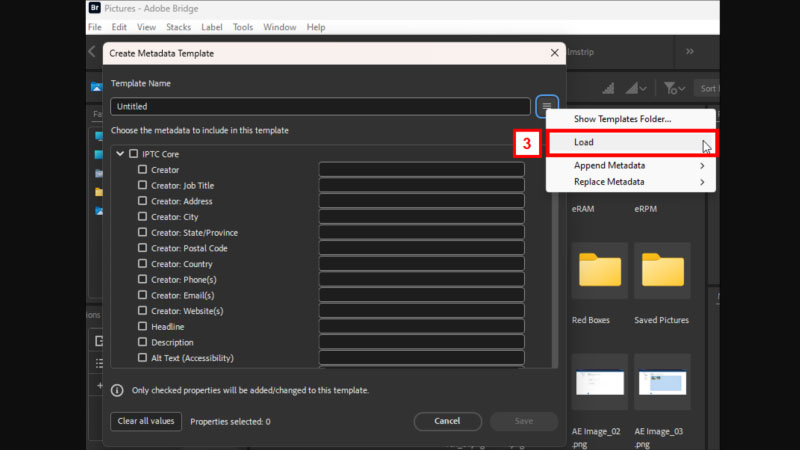This screenshot has width=800, height=450.
Task: Collapse the IPTC Core section chevron
Action: [x=120, y=154]
